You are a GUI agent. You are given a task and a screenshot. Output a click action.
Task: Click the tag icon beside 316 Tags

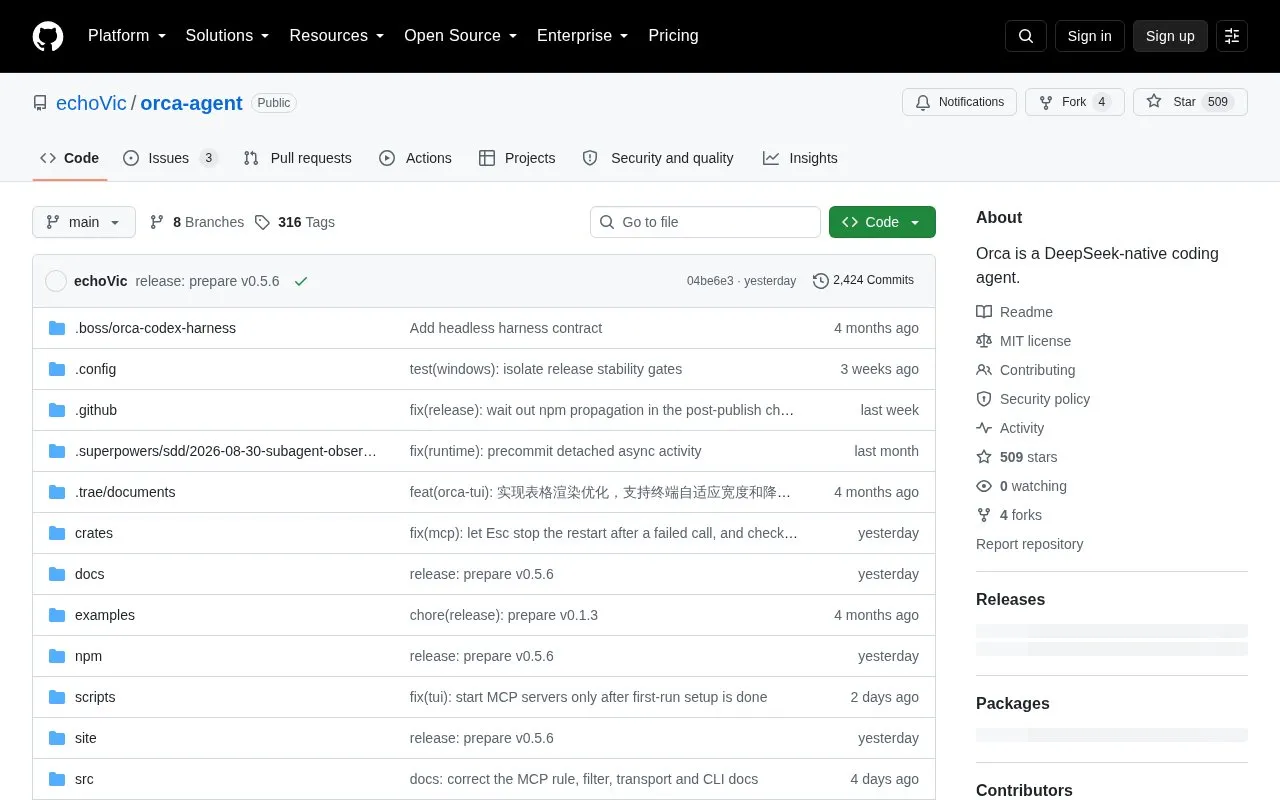pos(262,222)
